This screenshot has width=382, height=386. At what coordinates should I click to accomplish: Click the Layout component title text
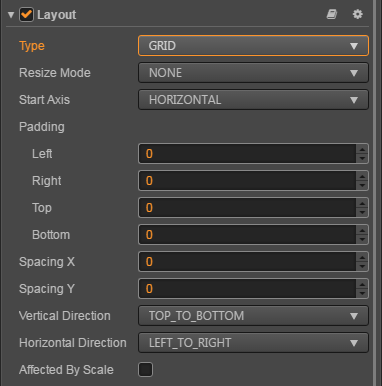coord(57,15)
